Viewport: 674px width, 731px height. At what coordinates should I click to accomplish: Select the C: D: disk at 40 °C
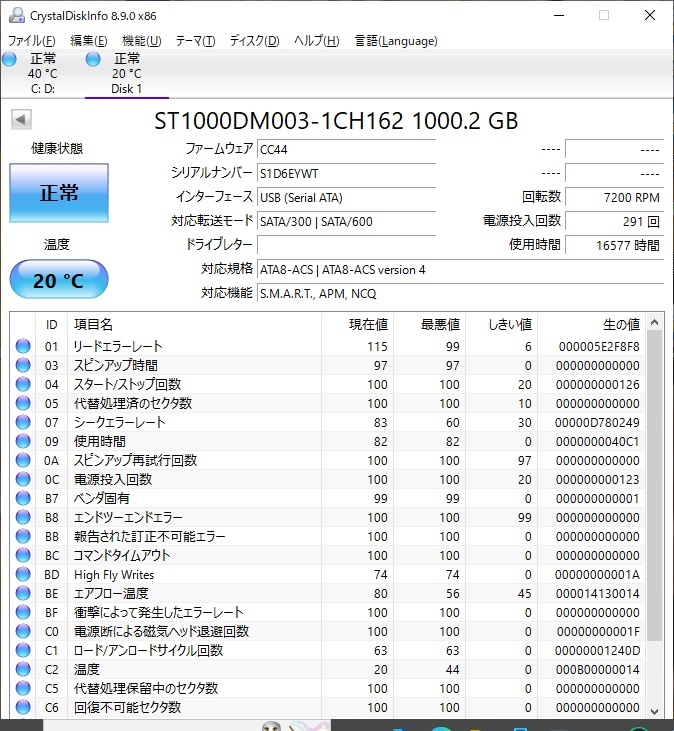(42, 73)
